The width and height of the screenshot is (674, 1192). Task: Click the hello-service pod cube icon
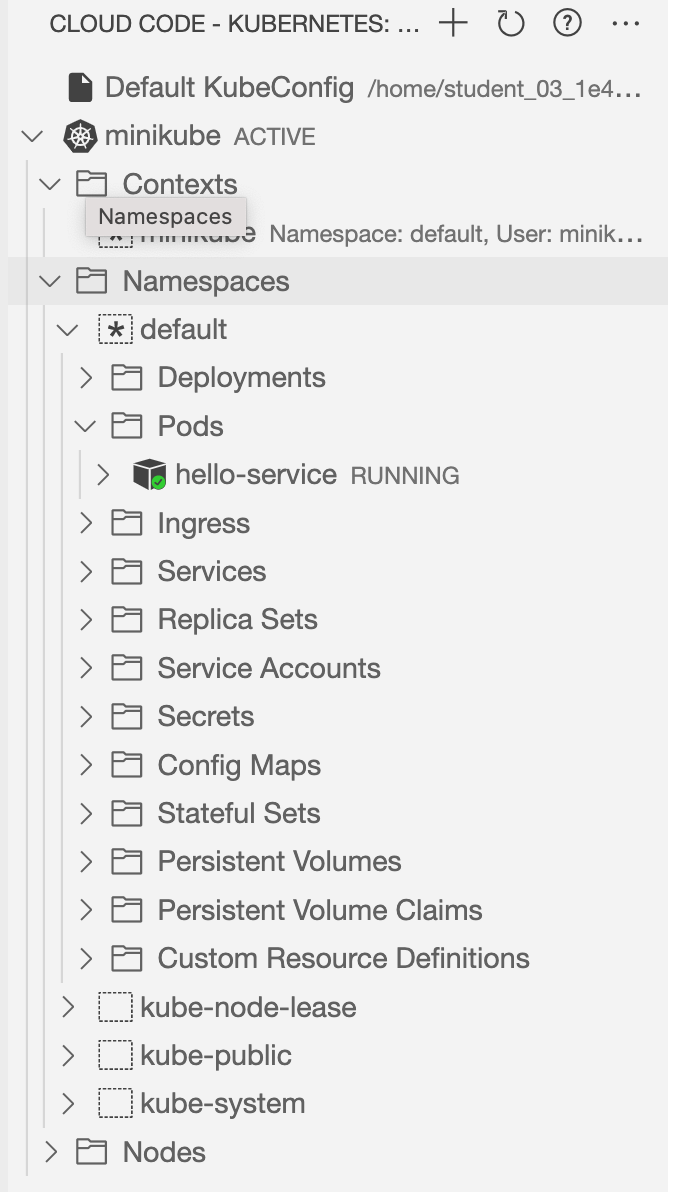[x=149, y=475]
